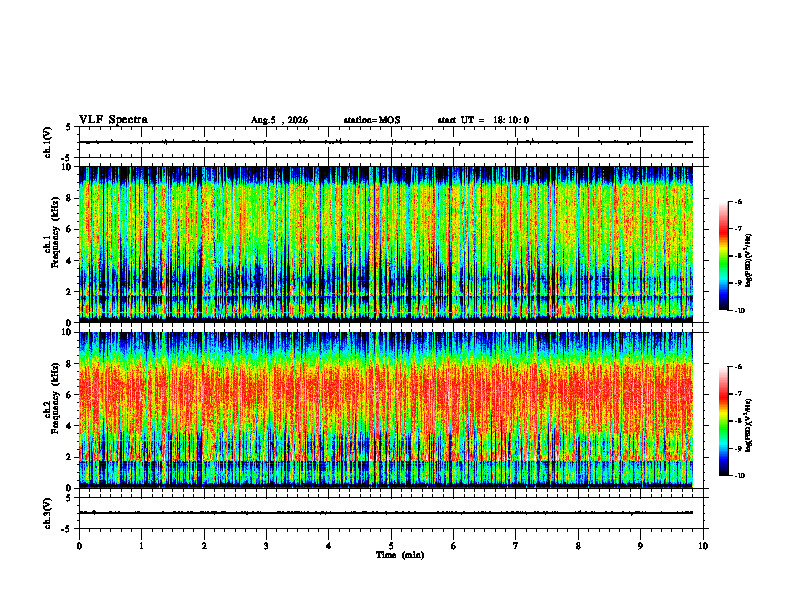Image resolution: width=792 pixels, height=612 pixels.
Task: Click the "9" tick on the time axis
Action: (640, 546)
